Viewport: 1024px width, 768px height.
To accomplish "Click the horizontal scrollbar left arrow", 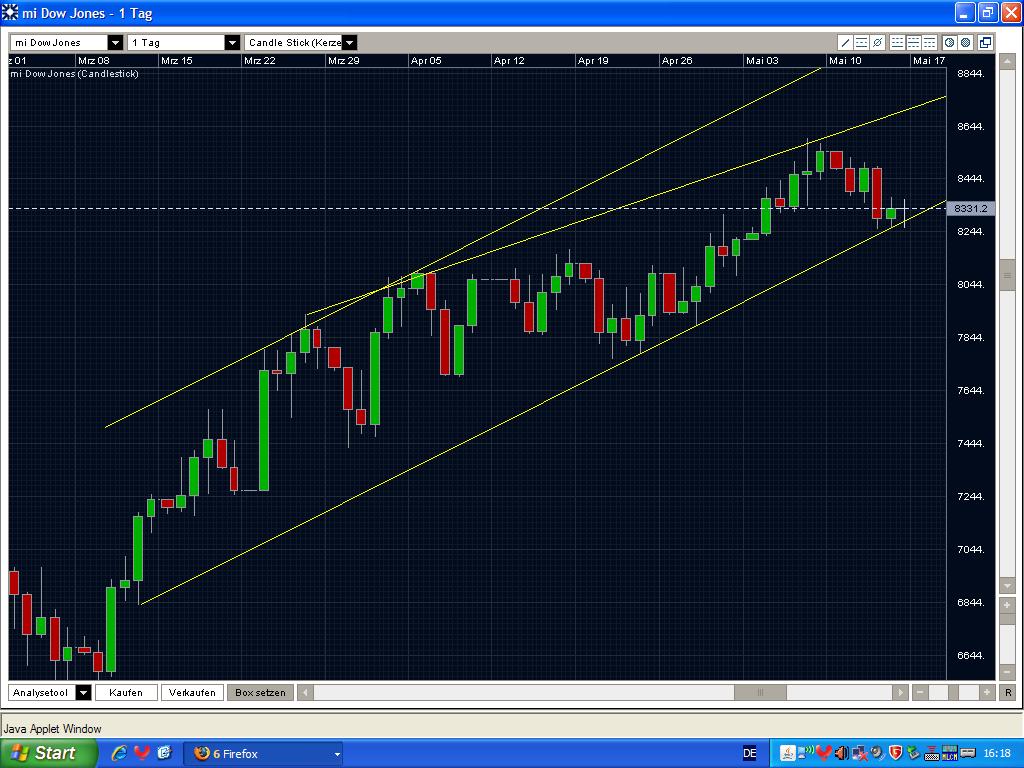I will coord(305,692).
